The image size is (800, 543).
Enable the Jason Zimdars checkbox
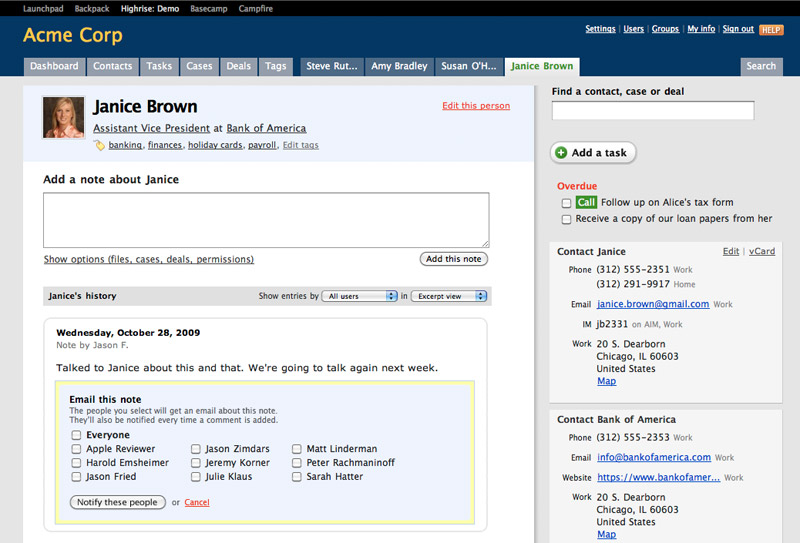pyautogui.click(x=195, y=449)
